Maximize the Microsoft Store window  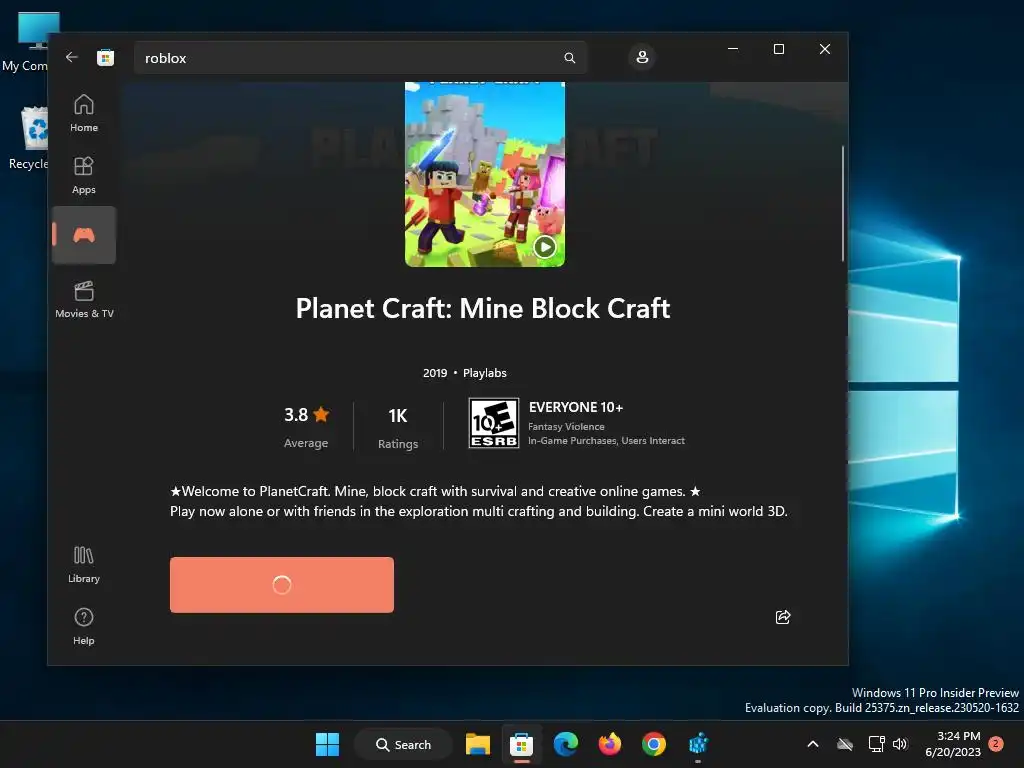click(778, 49)
